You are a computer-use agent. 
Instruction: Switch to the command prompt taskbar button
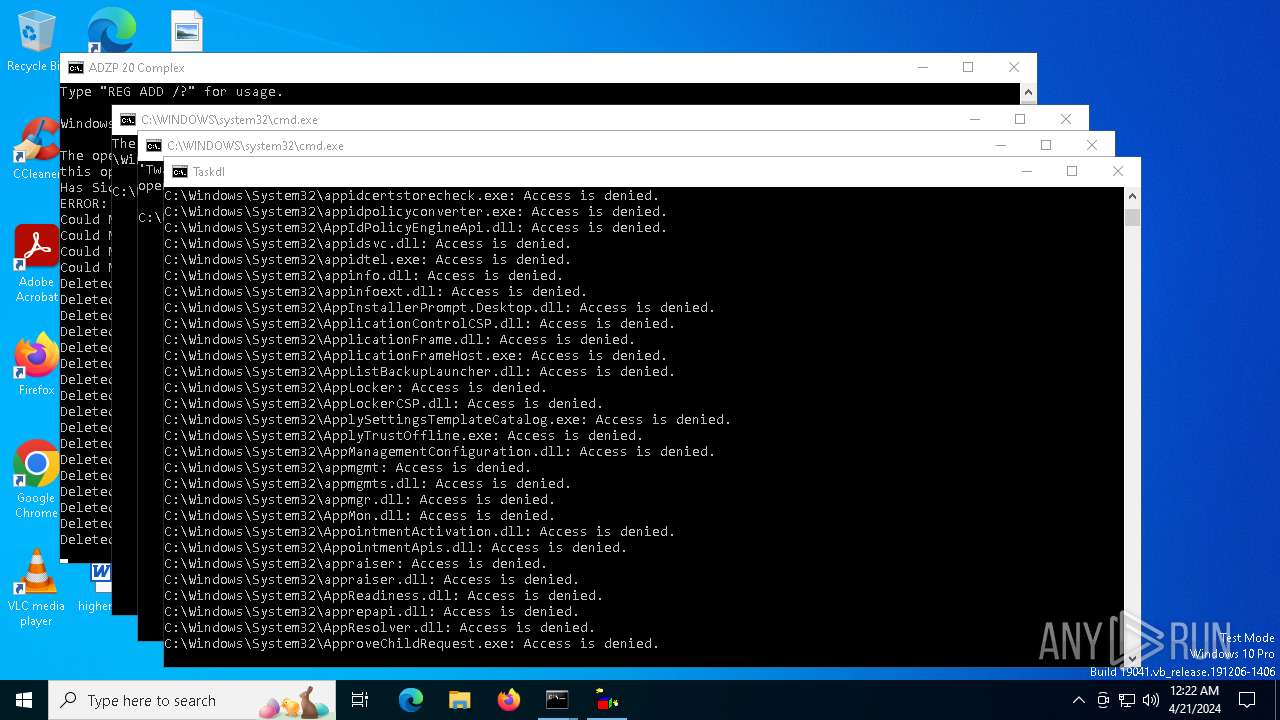tap(557, 700)
